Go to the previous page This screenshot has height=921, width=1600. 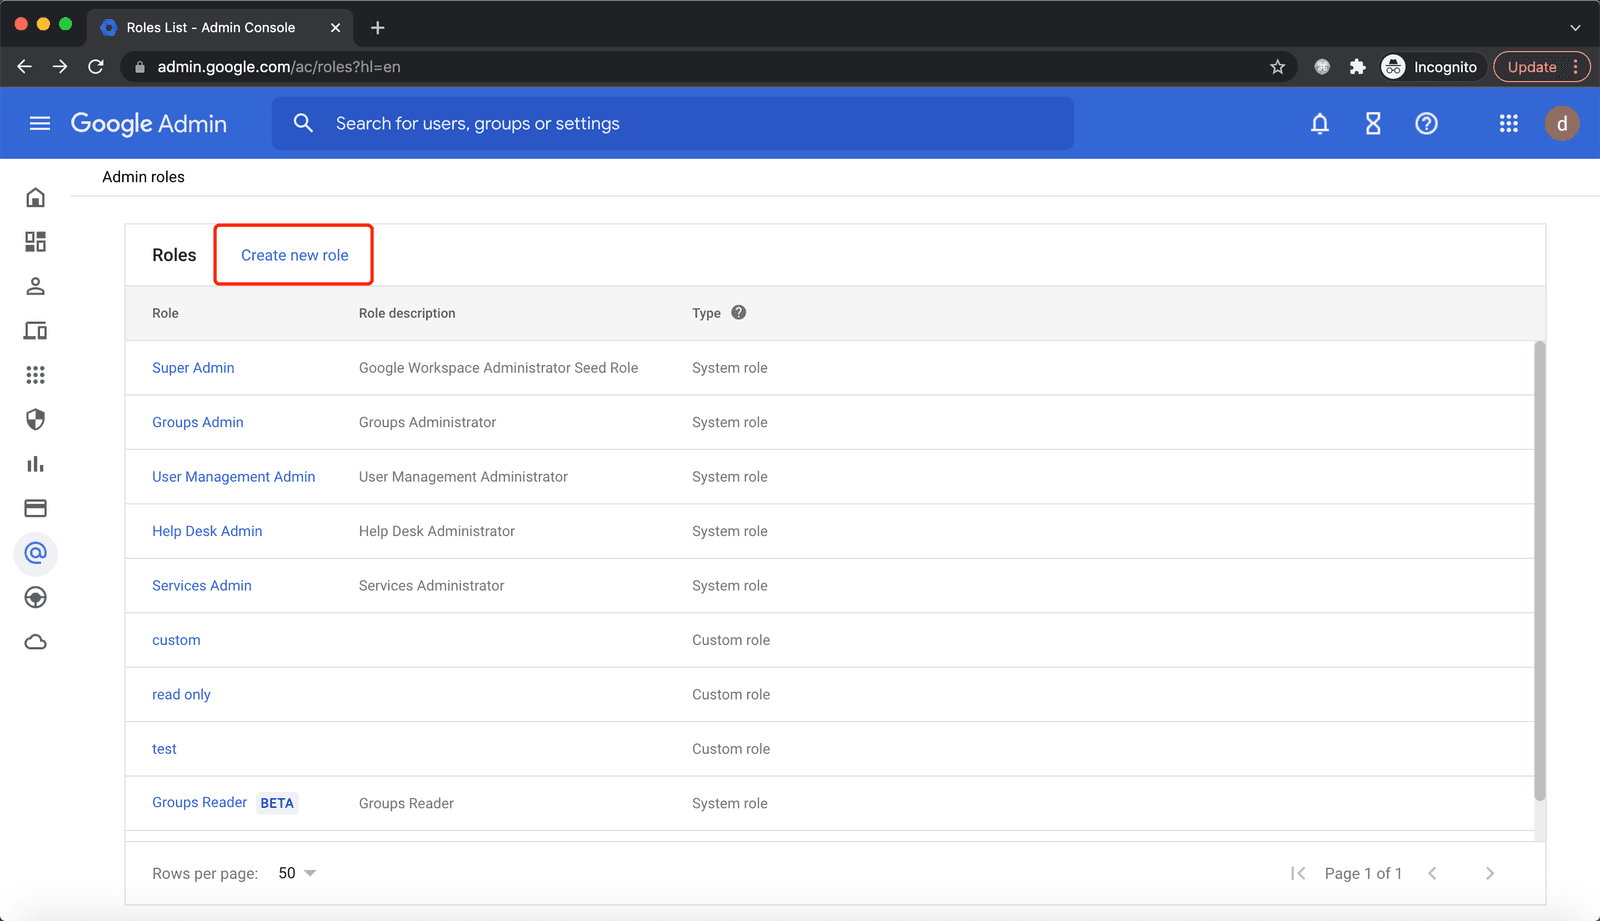(1432, 873)
